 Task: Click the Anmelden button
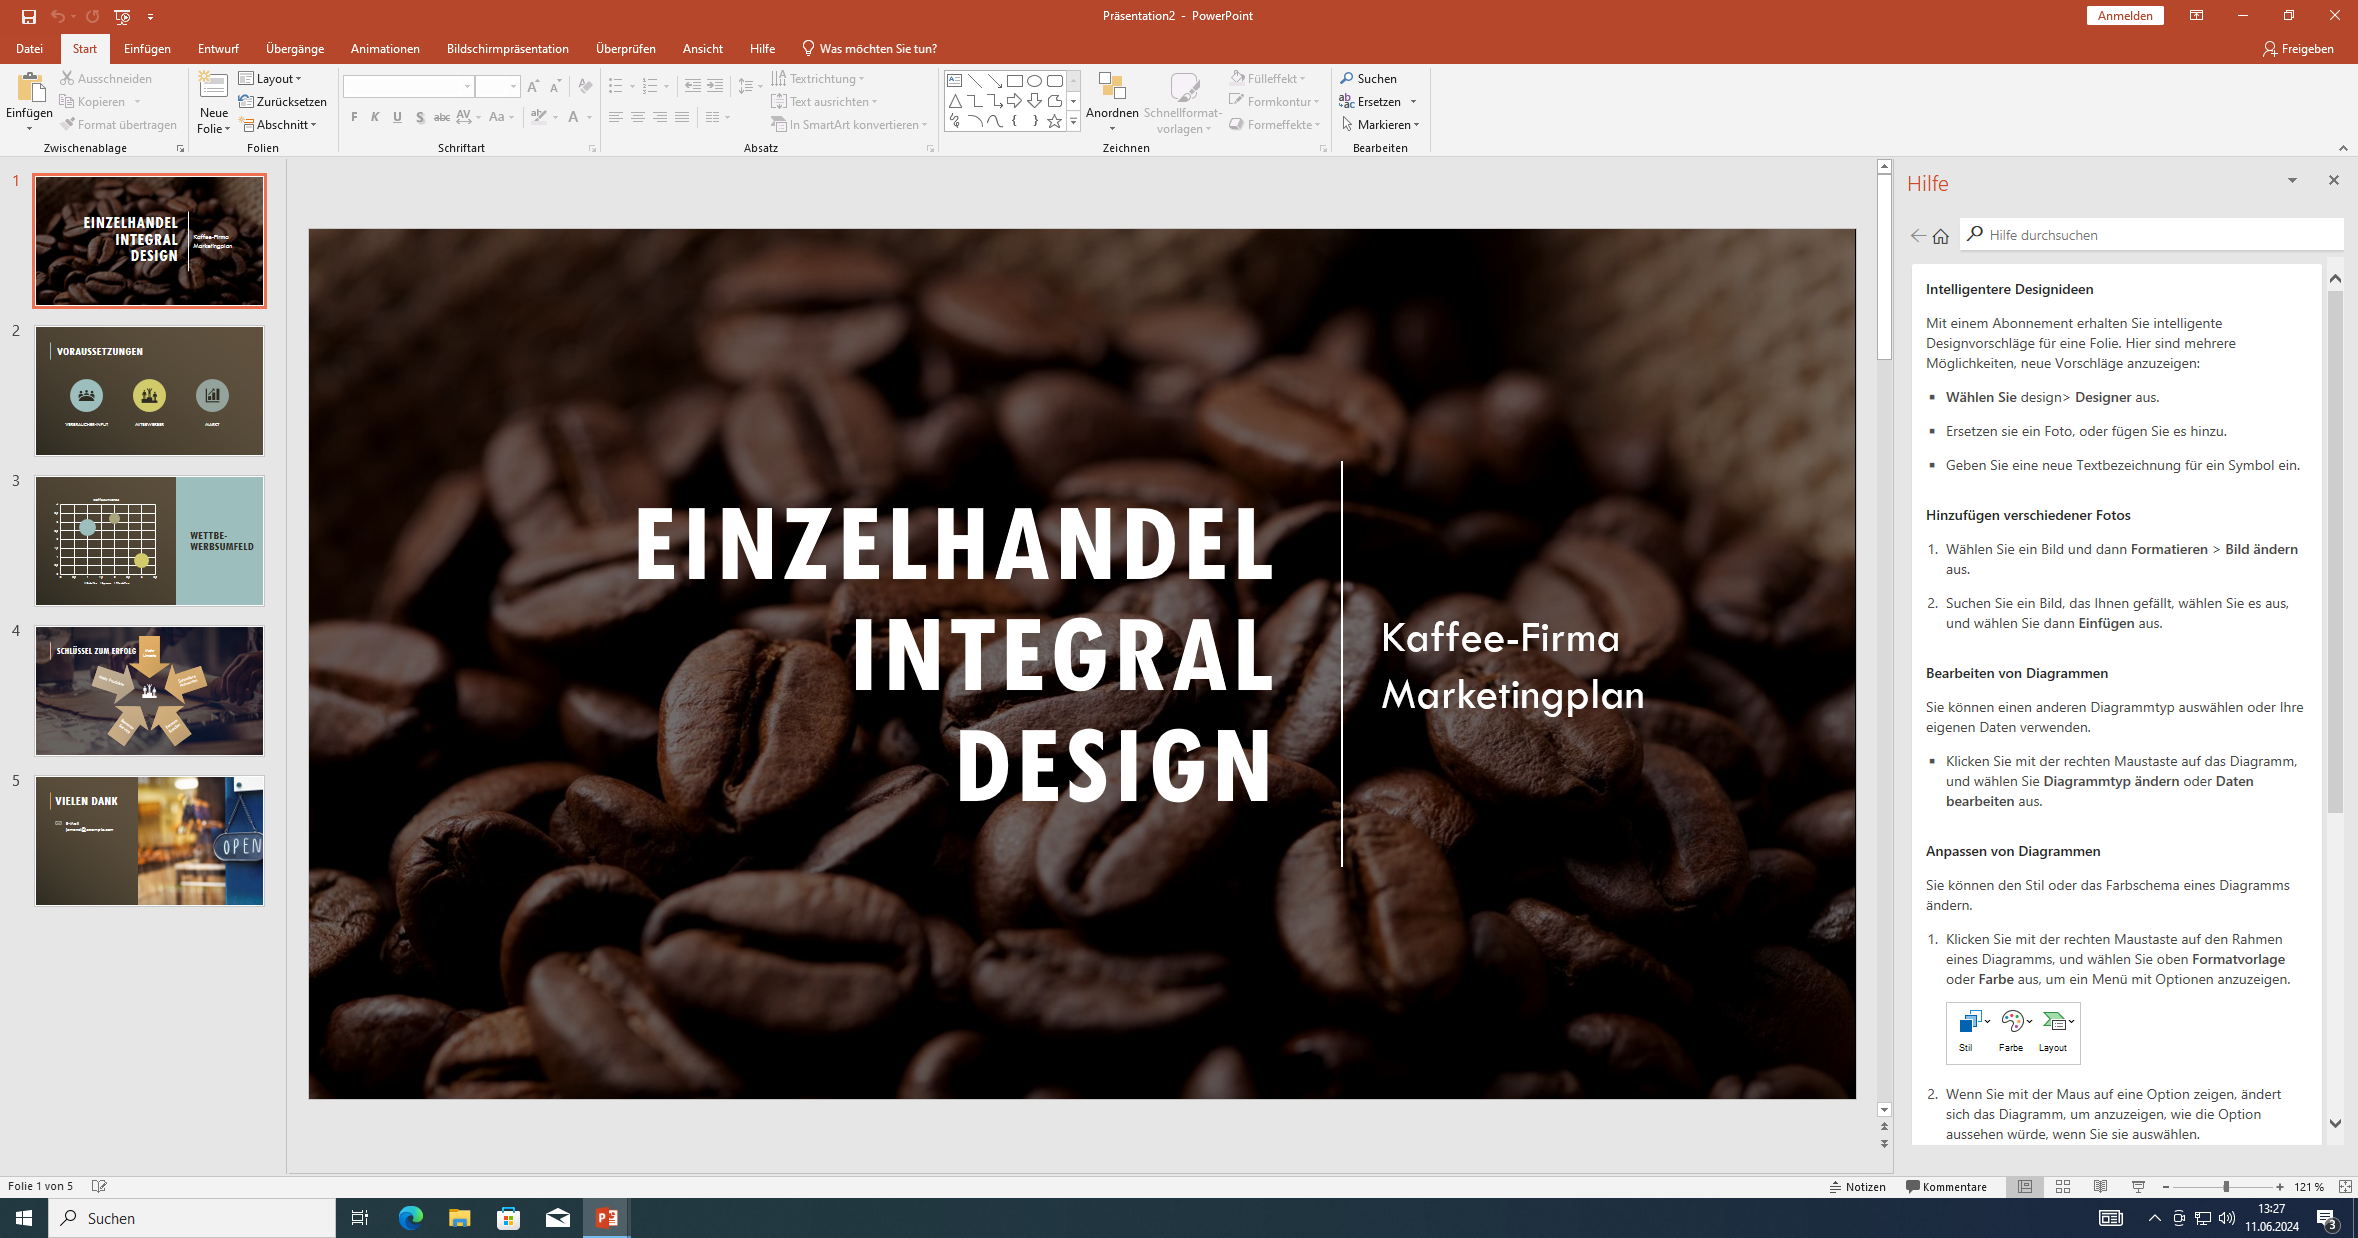point(2125,16)
